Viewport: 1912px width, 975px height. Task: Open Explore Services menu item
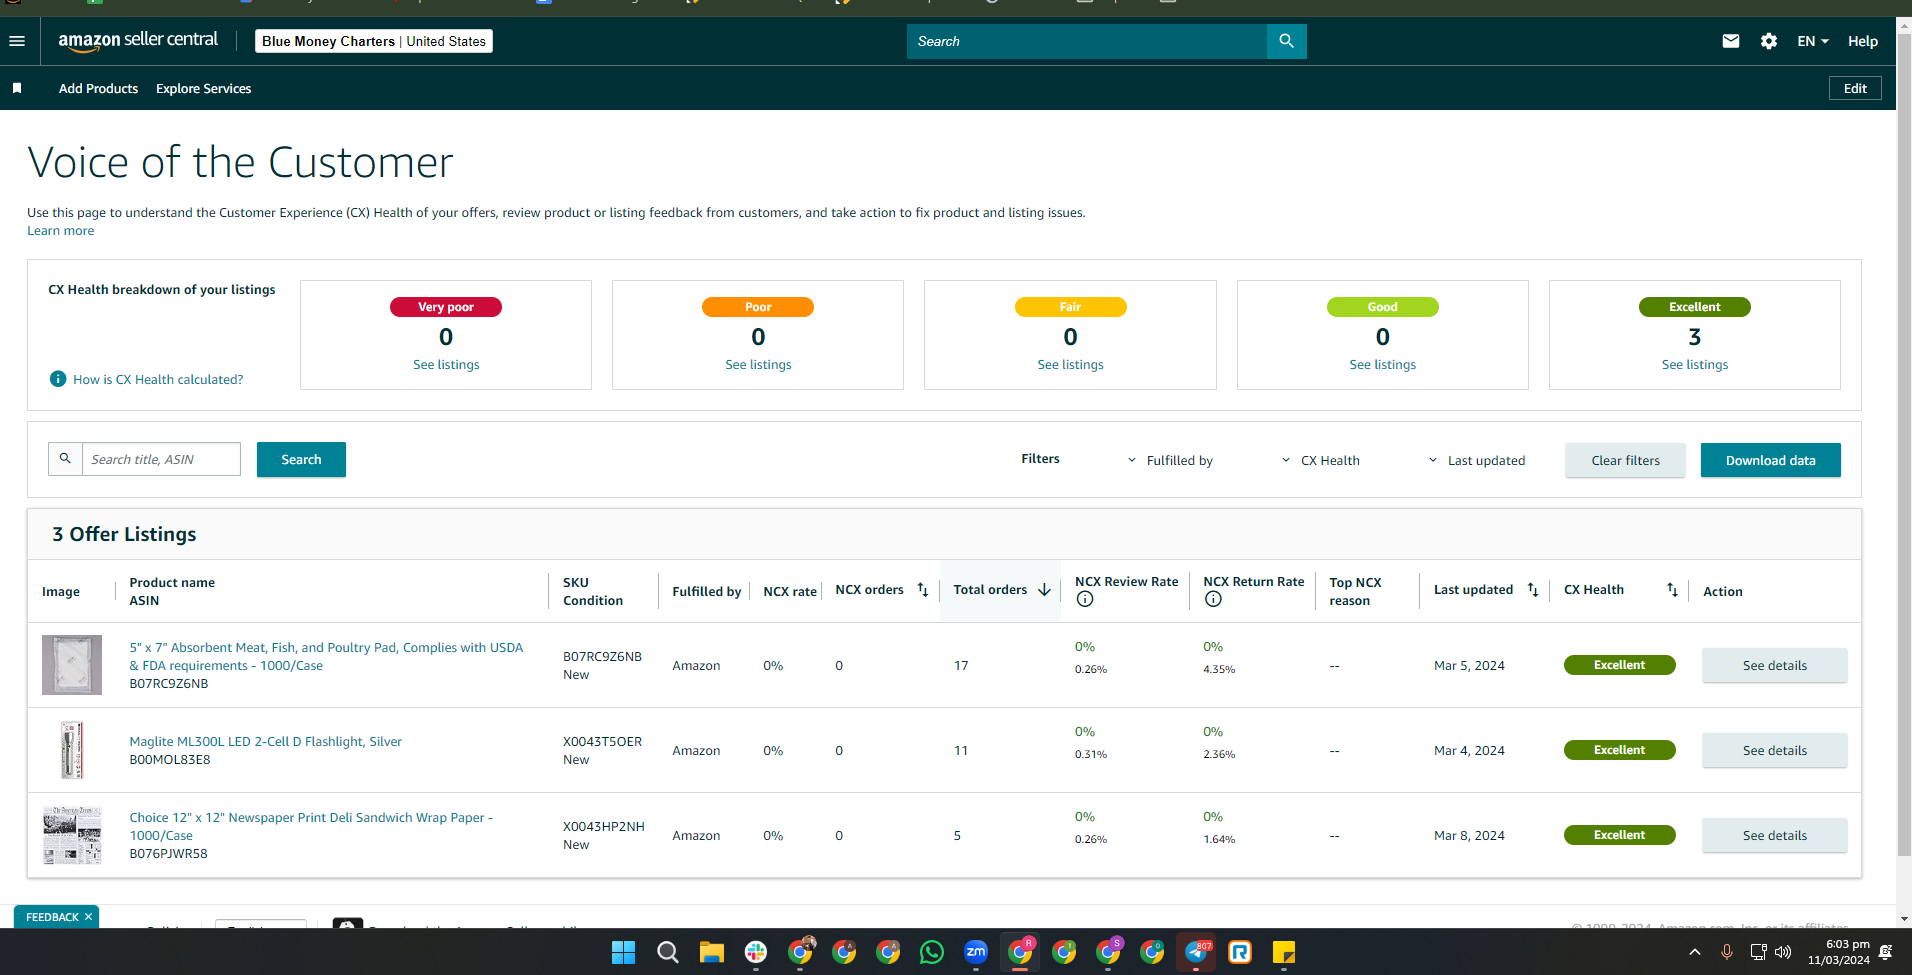(x=203, y=88)
